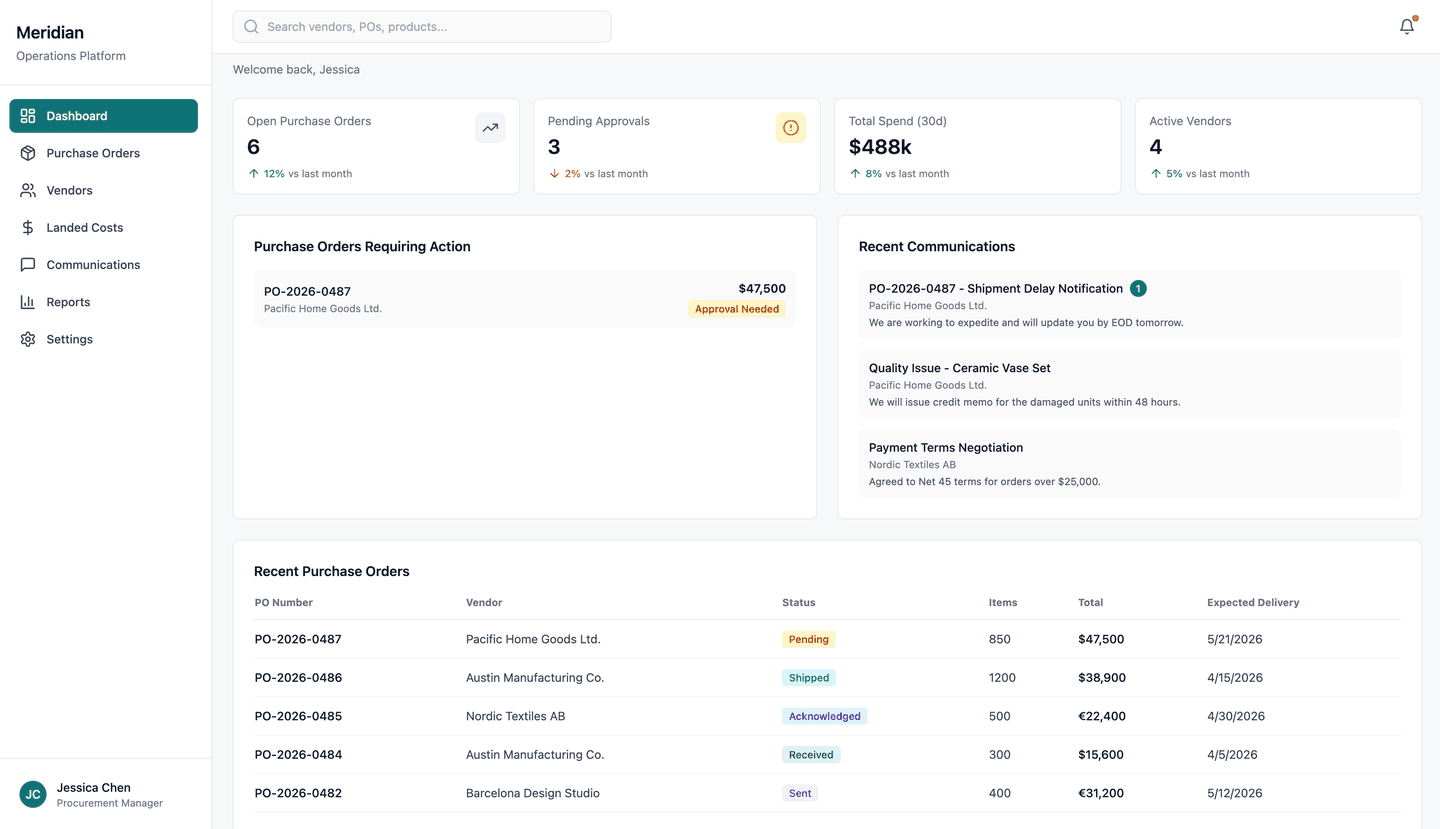Navigate to the Vendors section
Screen dimensions: 1440x829
(x=69, y=190)
